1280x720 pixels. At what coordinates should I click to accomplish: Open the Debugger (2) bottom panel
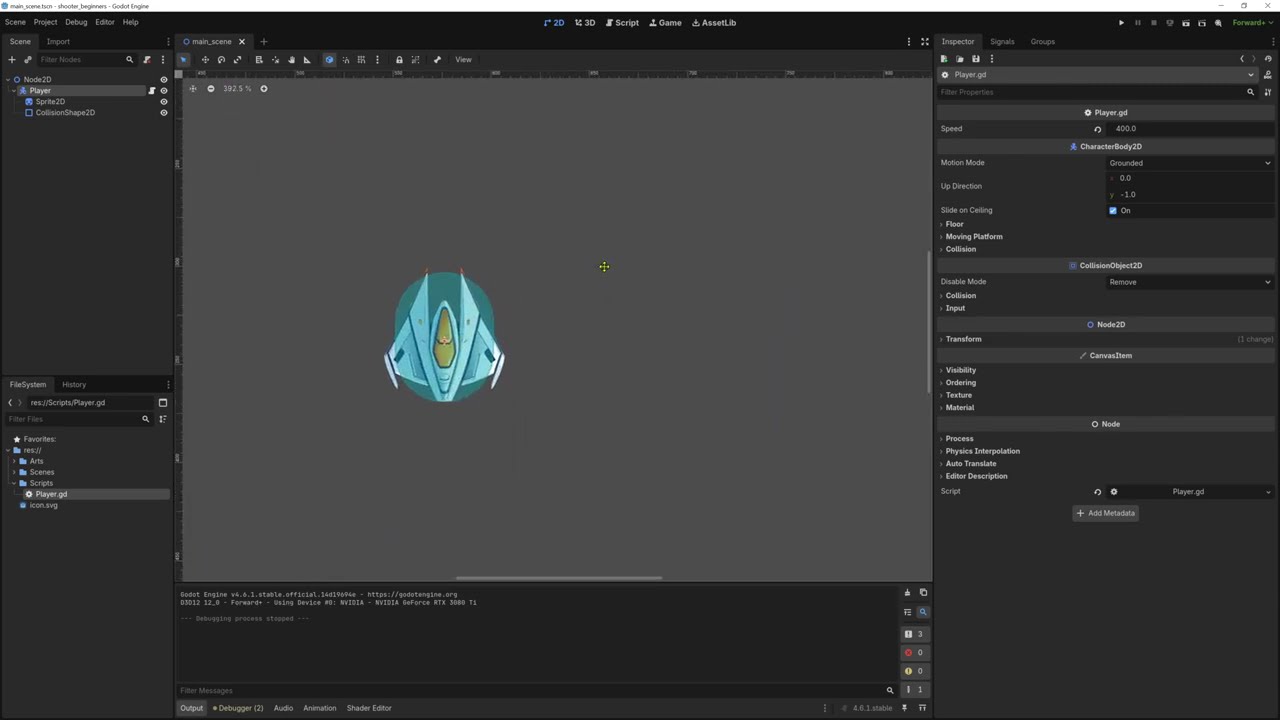240,708
